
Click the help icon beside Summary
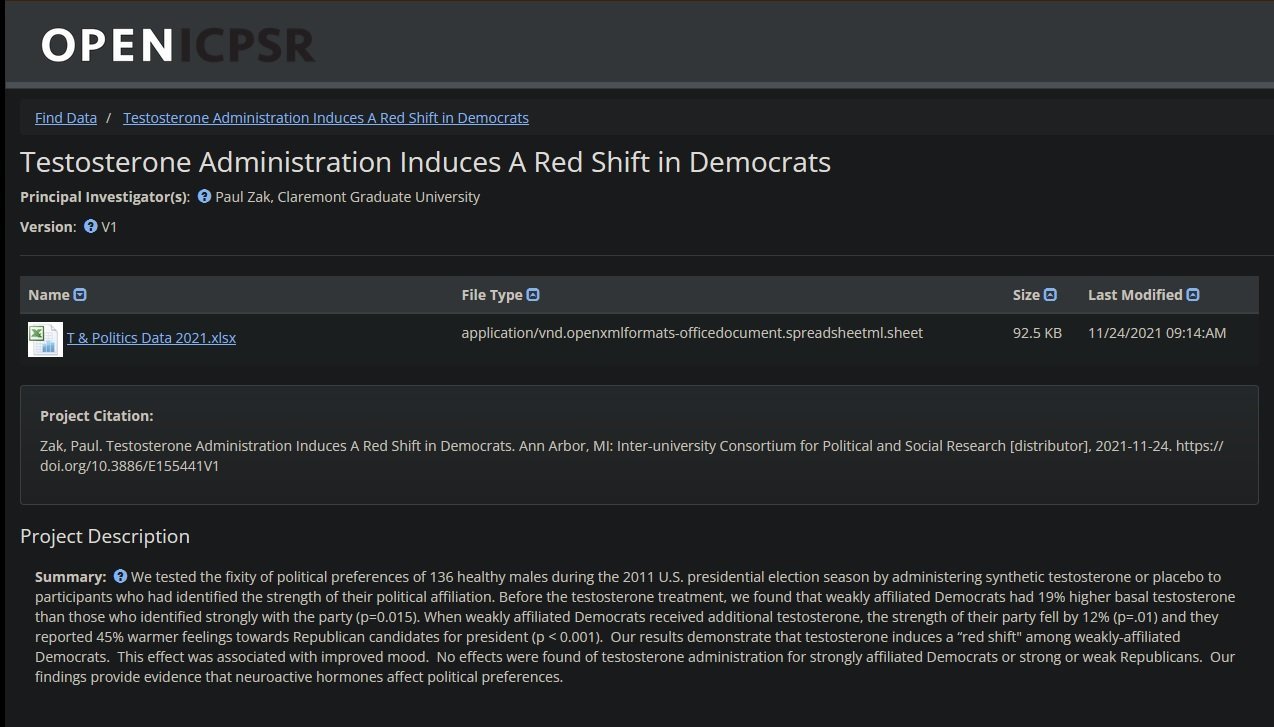tap(120, 577)
